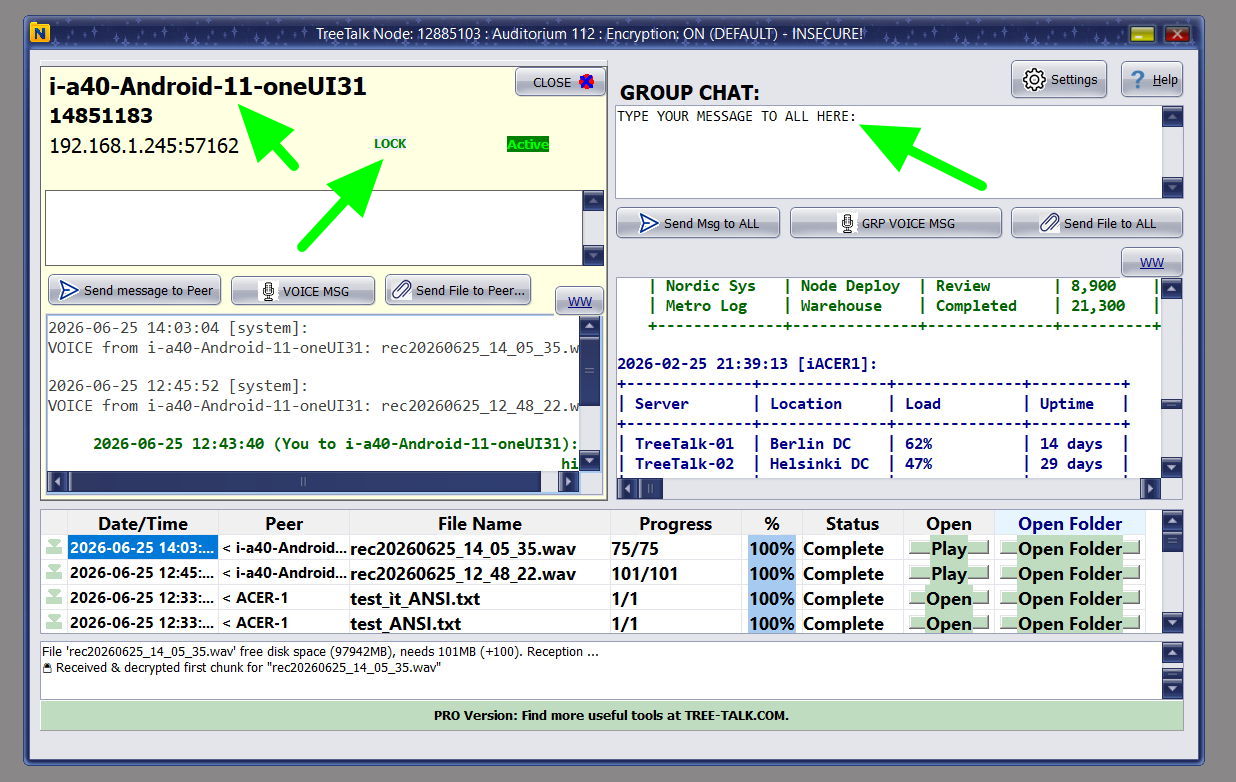This screenshot has width=1236, height=782.
Task: Click the microphone icon on GRP VOICE MSG
Action: (x=847, y=223)
